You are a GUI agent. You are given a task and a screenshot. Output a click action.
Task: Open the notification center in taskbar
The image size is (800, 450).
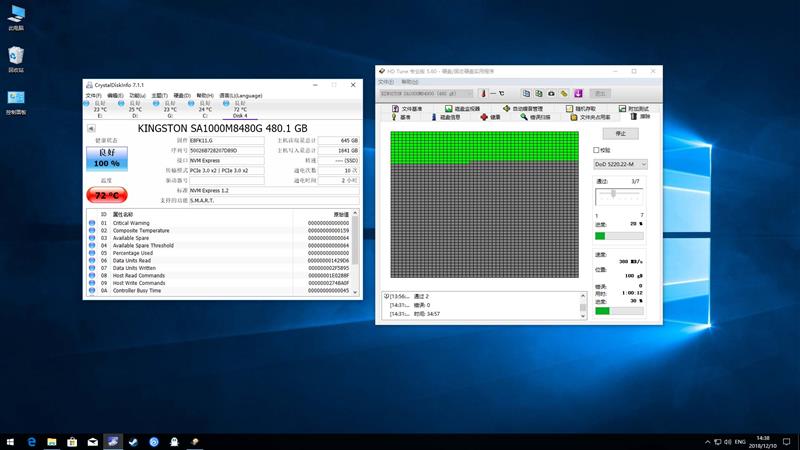tap(786, 442)
